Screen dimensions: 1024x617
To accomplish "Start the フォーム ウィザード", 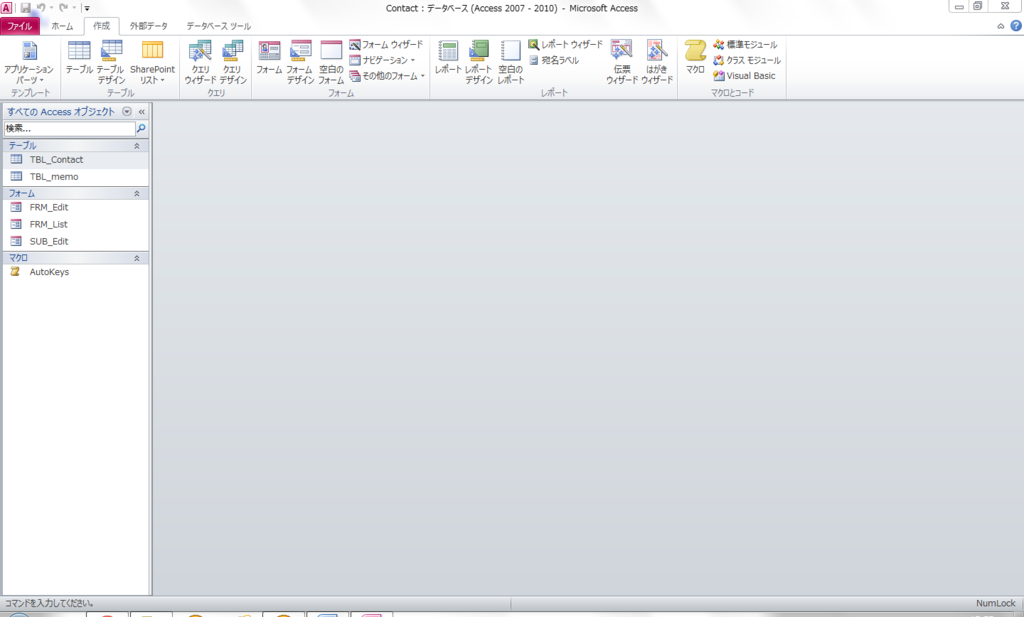I will (x=386, y=44).
